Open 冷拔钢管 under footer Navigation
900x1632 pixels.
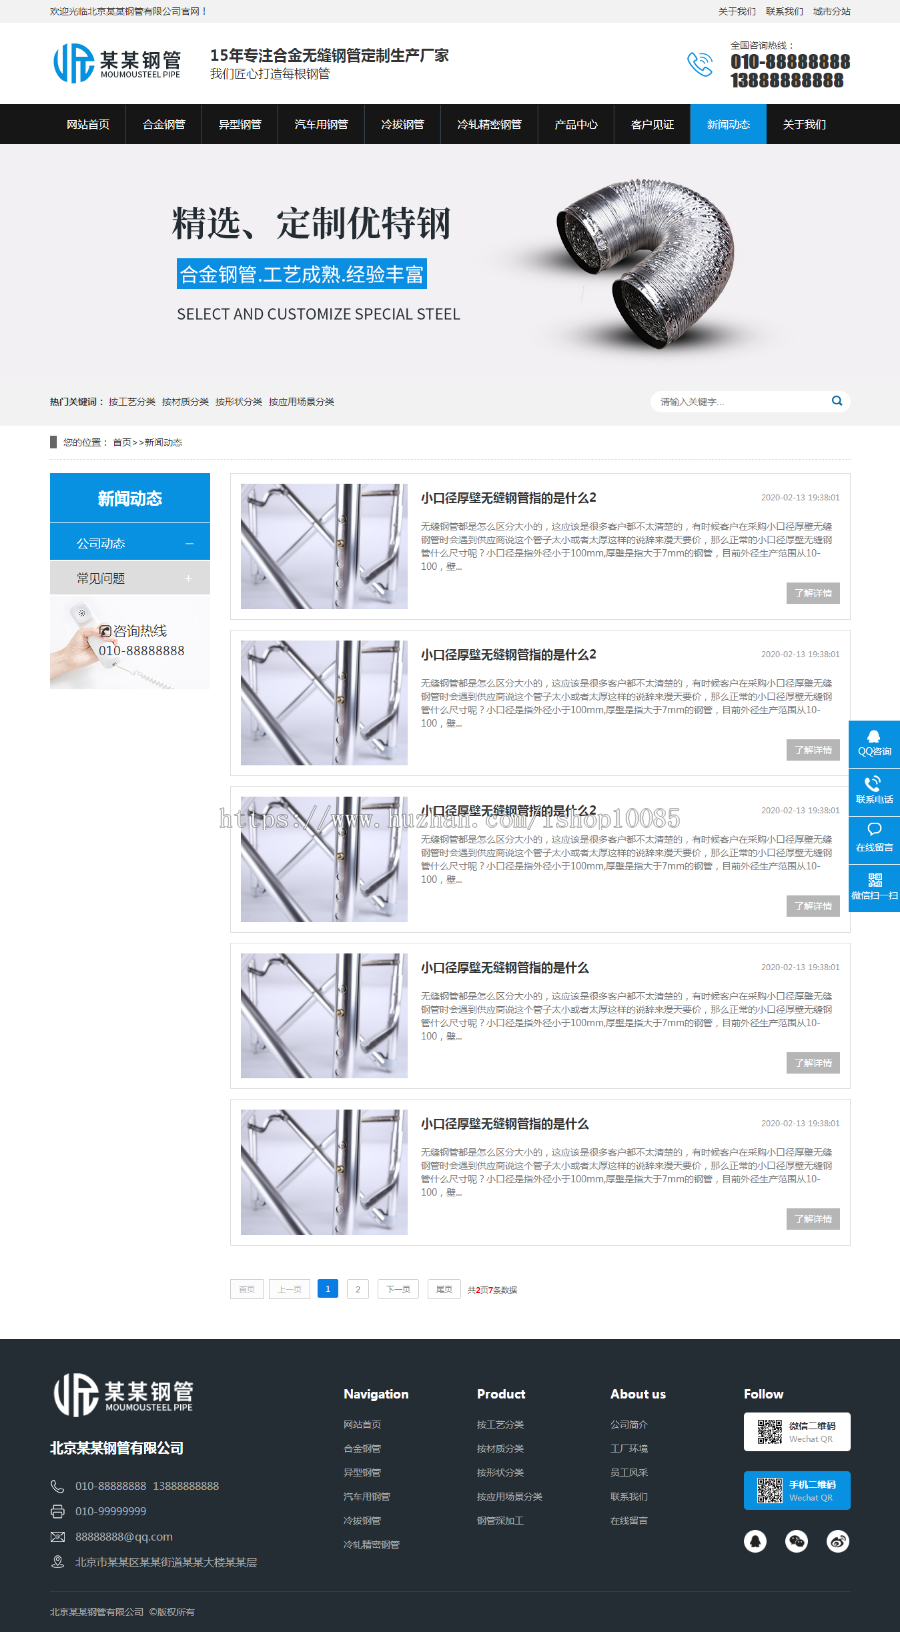tap(362, 1521)
